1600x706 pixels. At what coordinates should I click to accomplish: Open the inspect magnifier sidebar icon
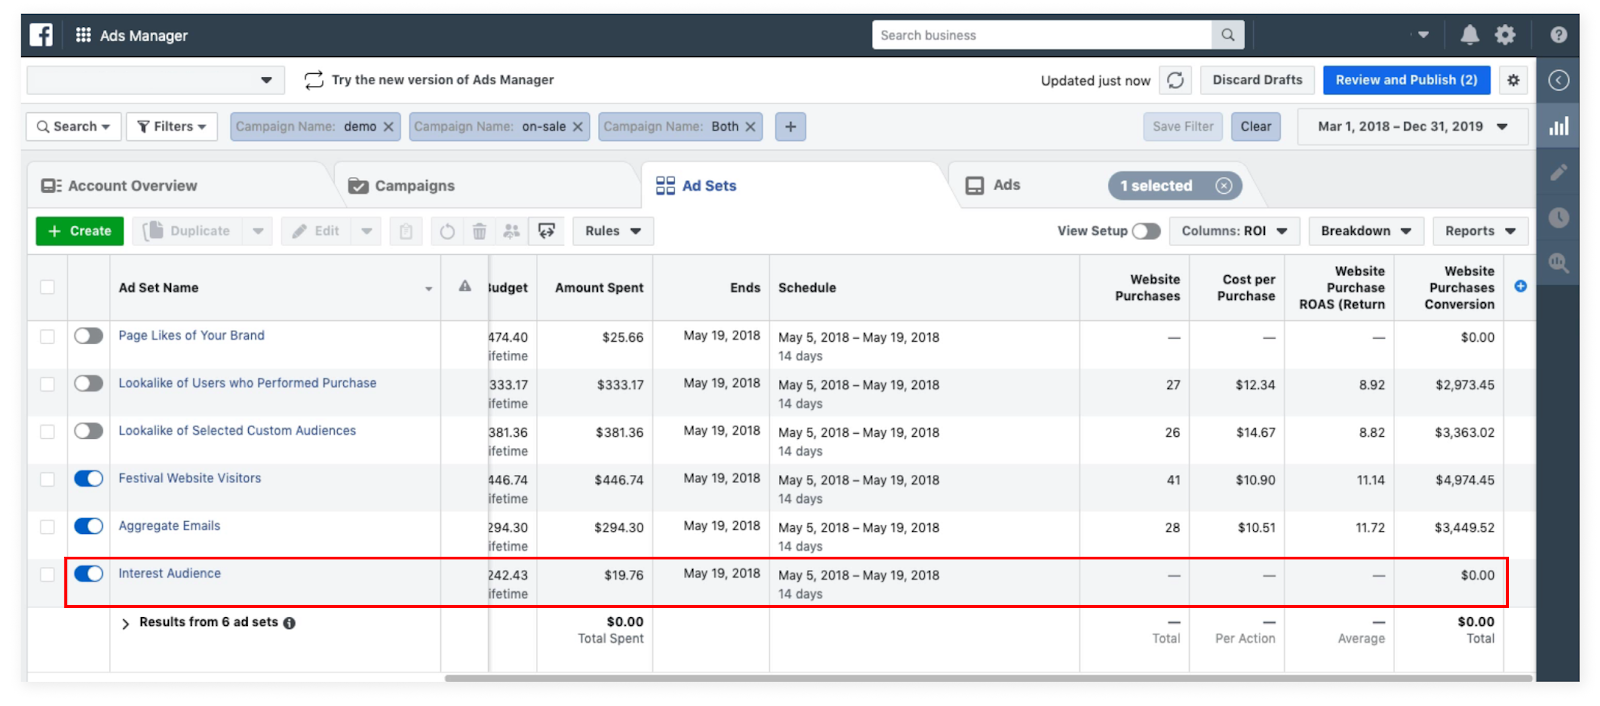[x=1558, y=264]
